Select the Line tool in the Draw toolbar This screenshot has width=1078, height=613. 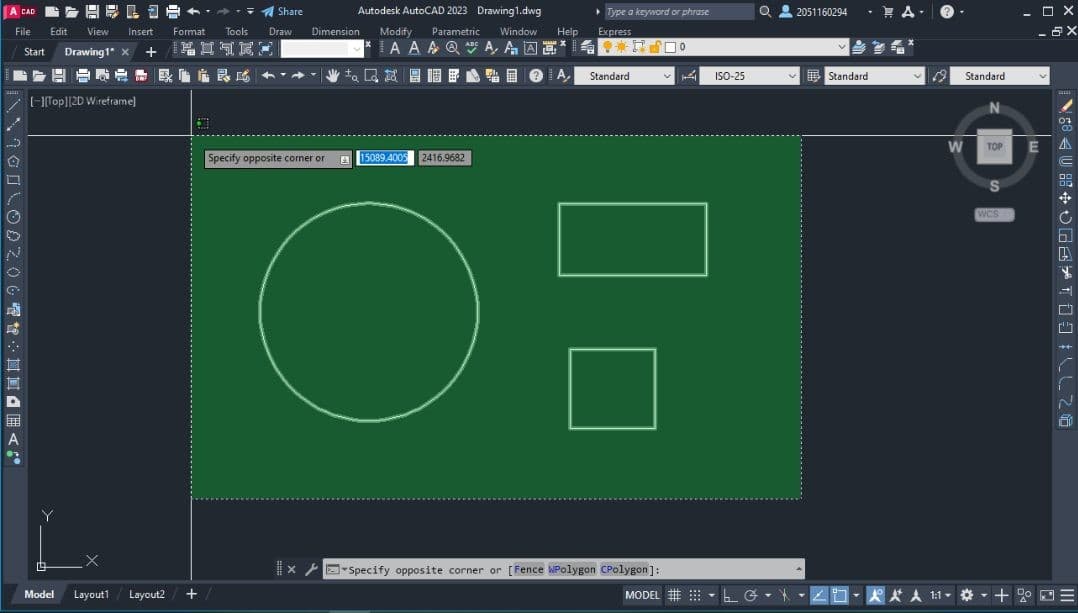point(13,106)
